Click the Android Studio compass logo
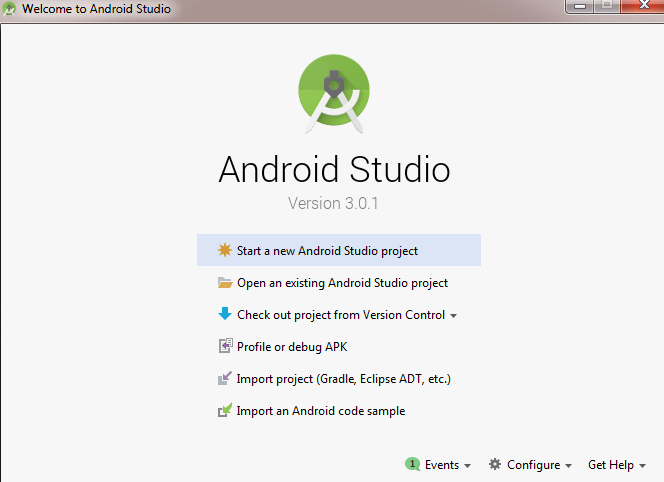This screenshot has width=664, height=482. 334,94
